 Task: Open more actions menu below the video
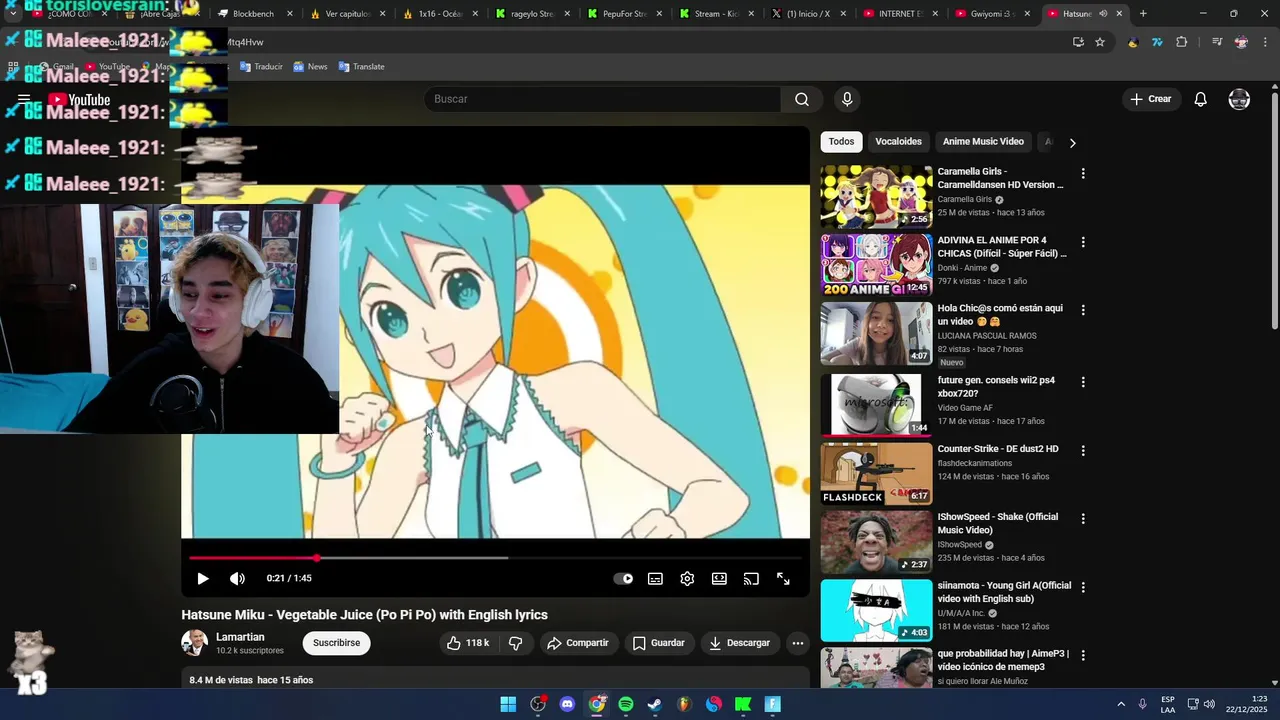(797, 643)
